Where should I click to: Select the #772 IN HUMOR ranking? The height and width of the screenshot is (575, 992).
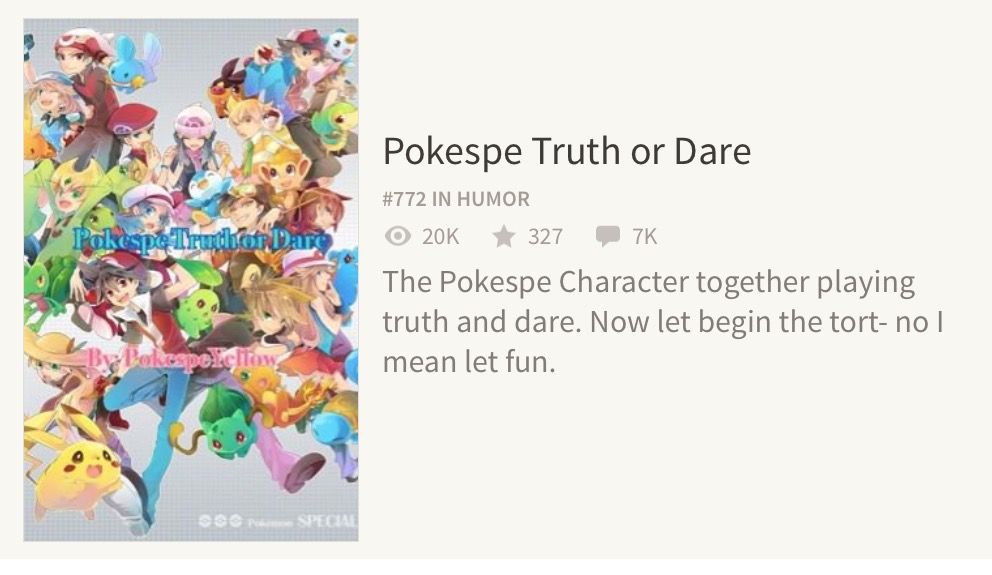(x=456, y=199)
